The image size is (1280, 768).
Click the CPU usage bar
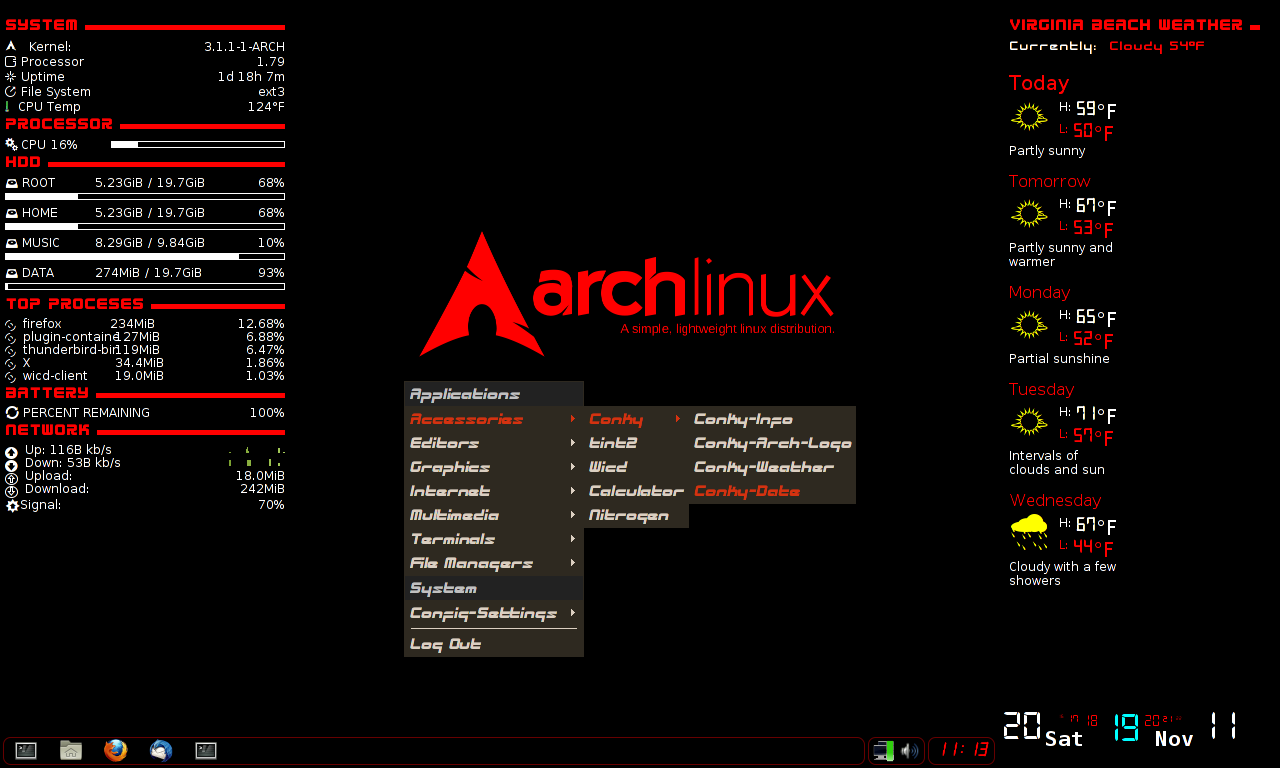197,145
